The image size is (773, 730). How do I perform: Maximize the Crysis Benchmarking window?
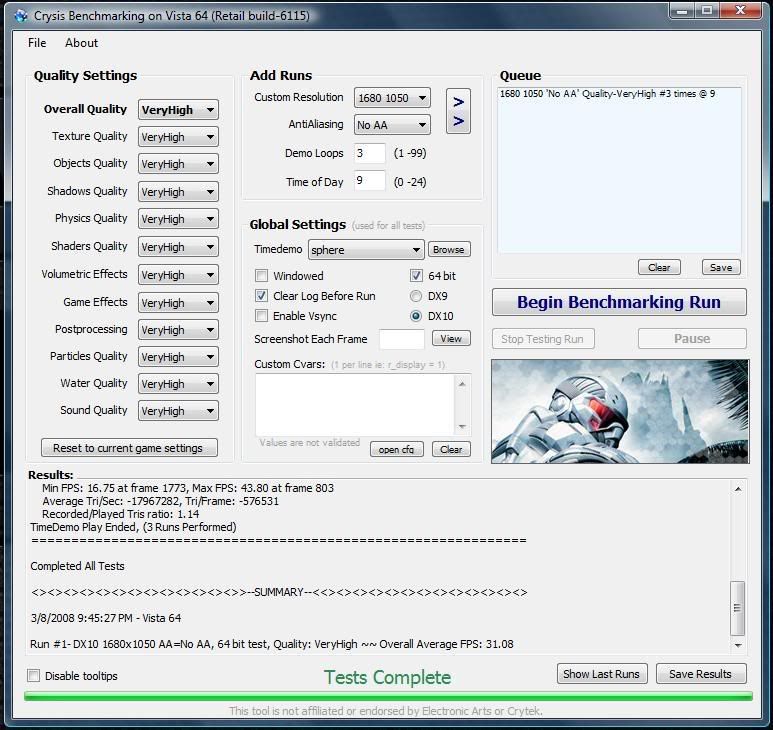(707, 10)
